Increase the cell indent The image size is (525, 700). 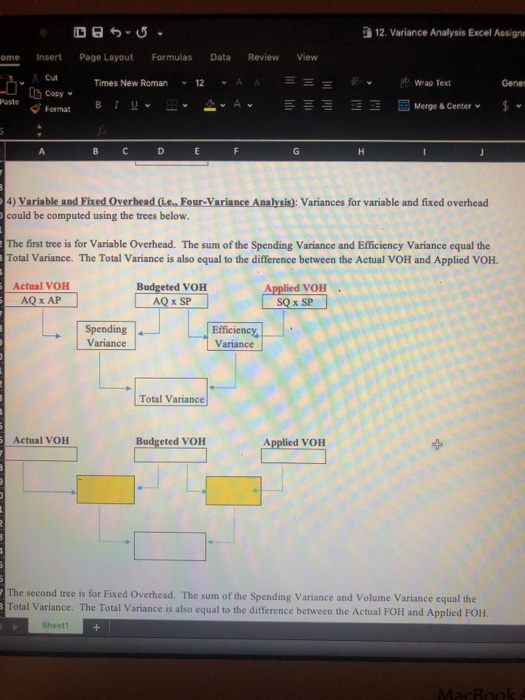pyautogui.click(x=375, y=106)
